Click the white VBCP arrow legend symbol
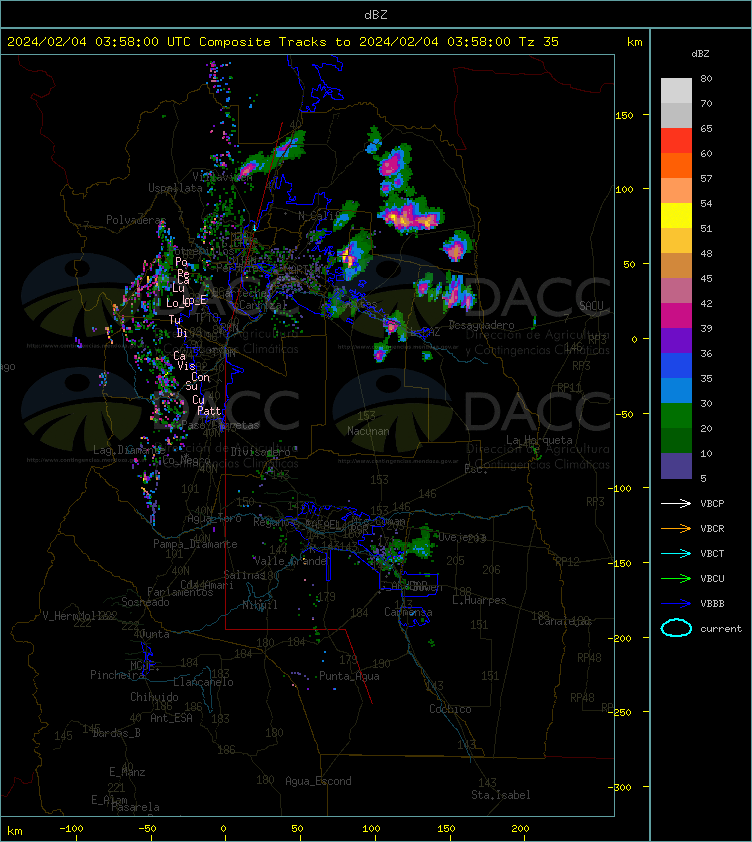 click(676, 503)
